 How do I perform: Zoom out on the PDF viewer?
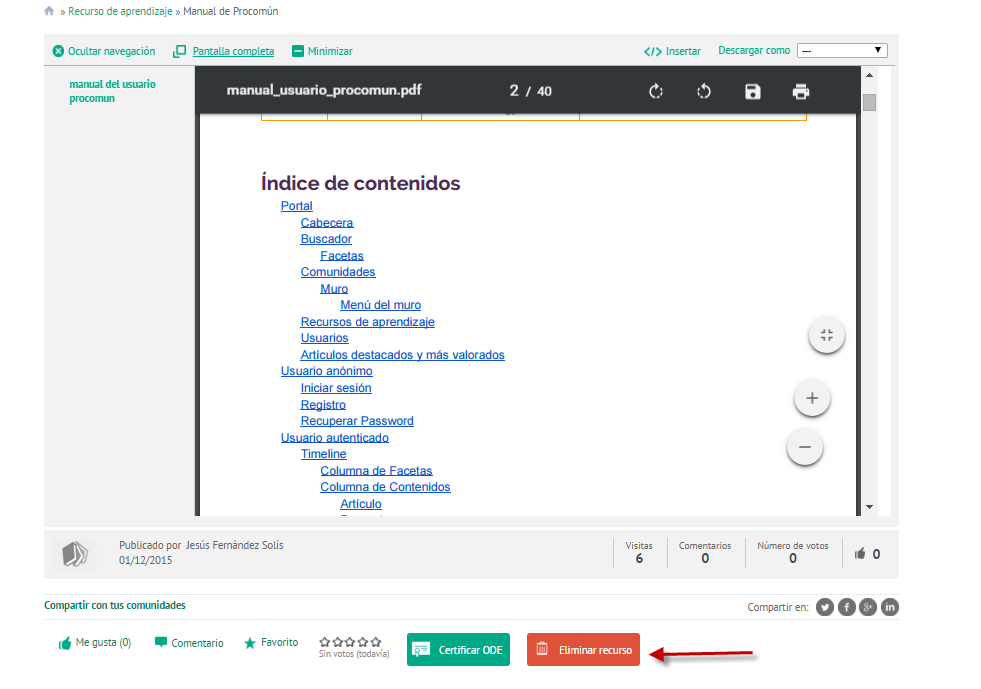pyautogui.click(x=804, y=447)
